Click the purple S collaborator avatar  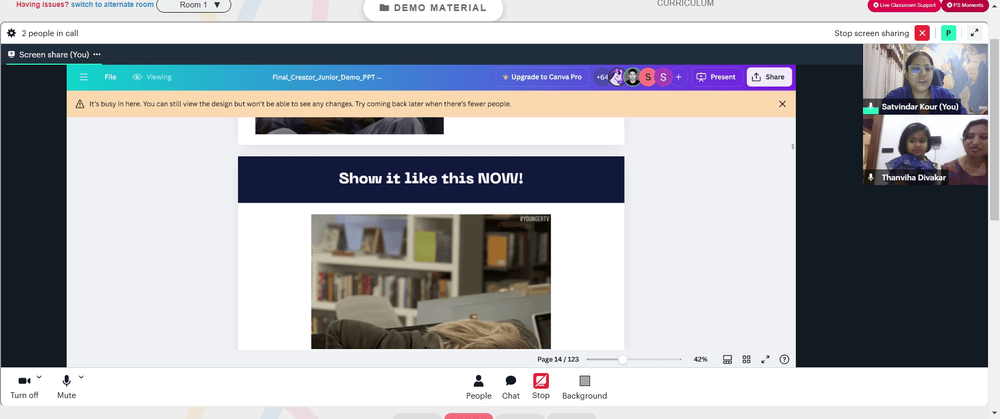(x=663, y=77)
